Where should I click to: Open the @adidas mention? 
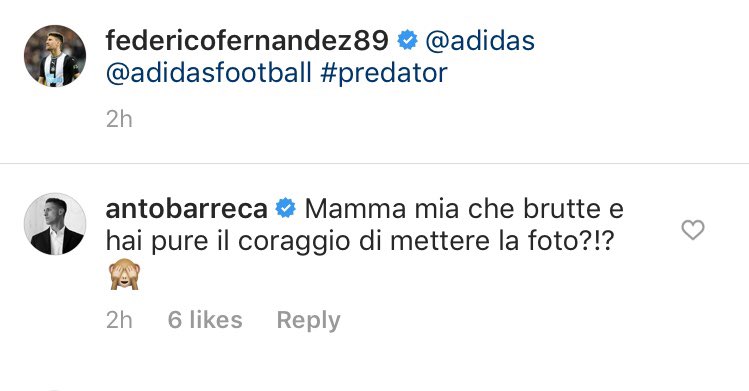tap(480, 41)
